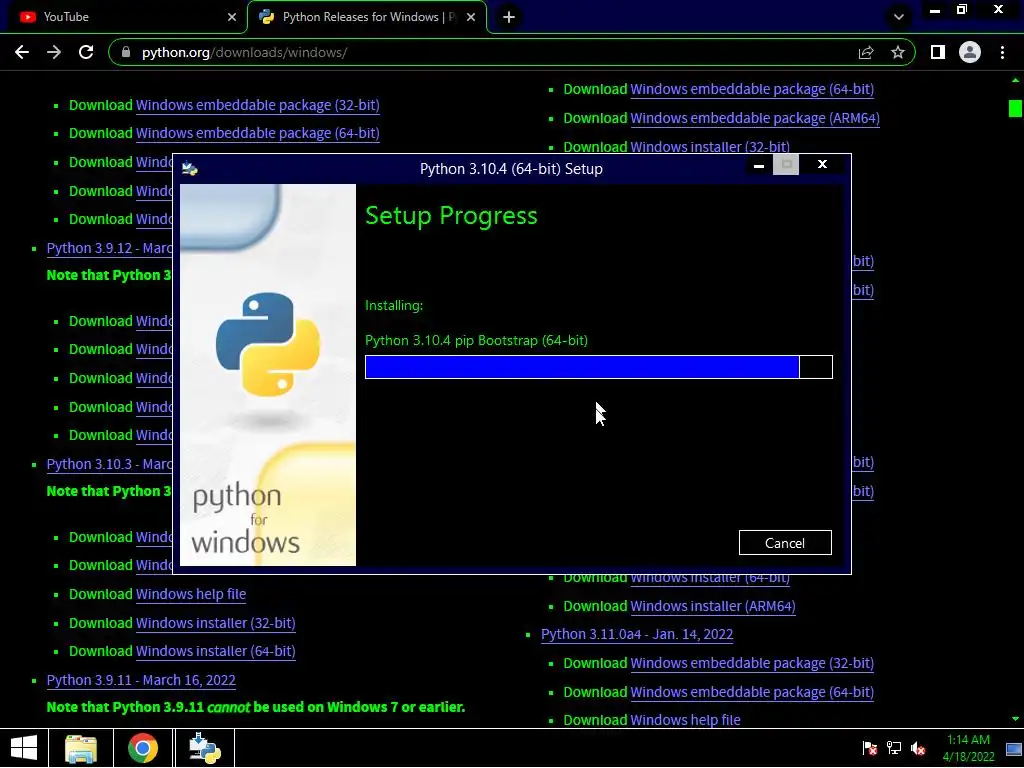Click the scrollbar up arrow

click(x=1016, y=80)
